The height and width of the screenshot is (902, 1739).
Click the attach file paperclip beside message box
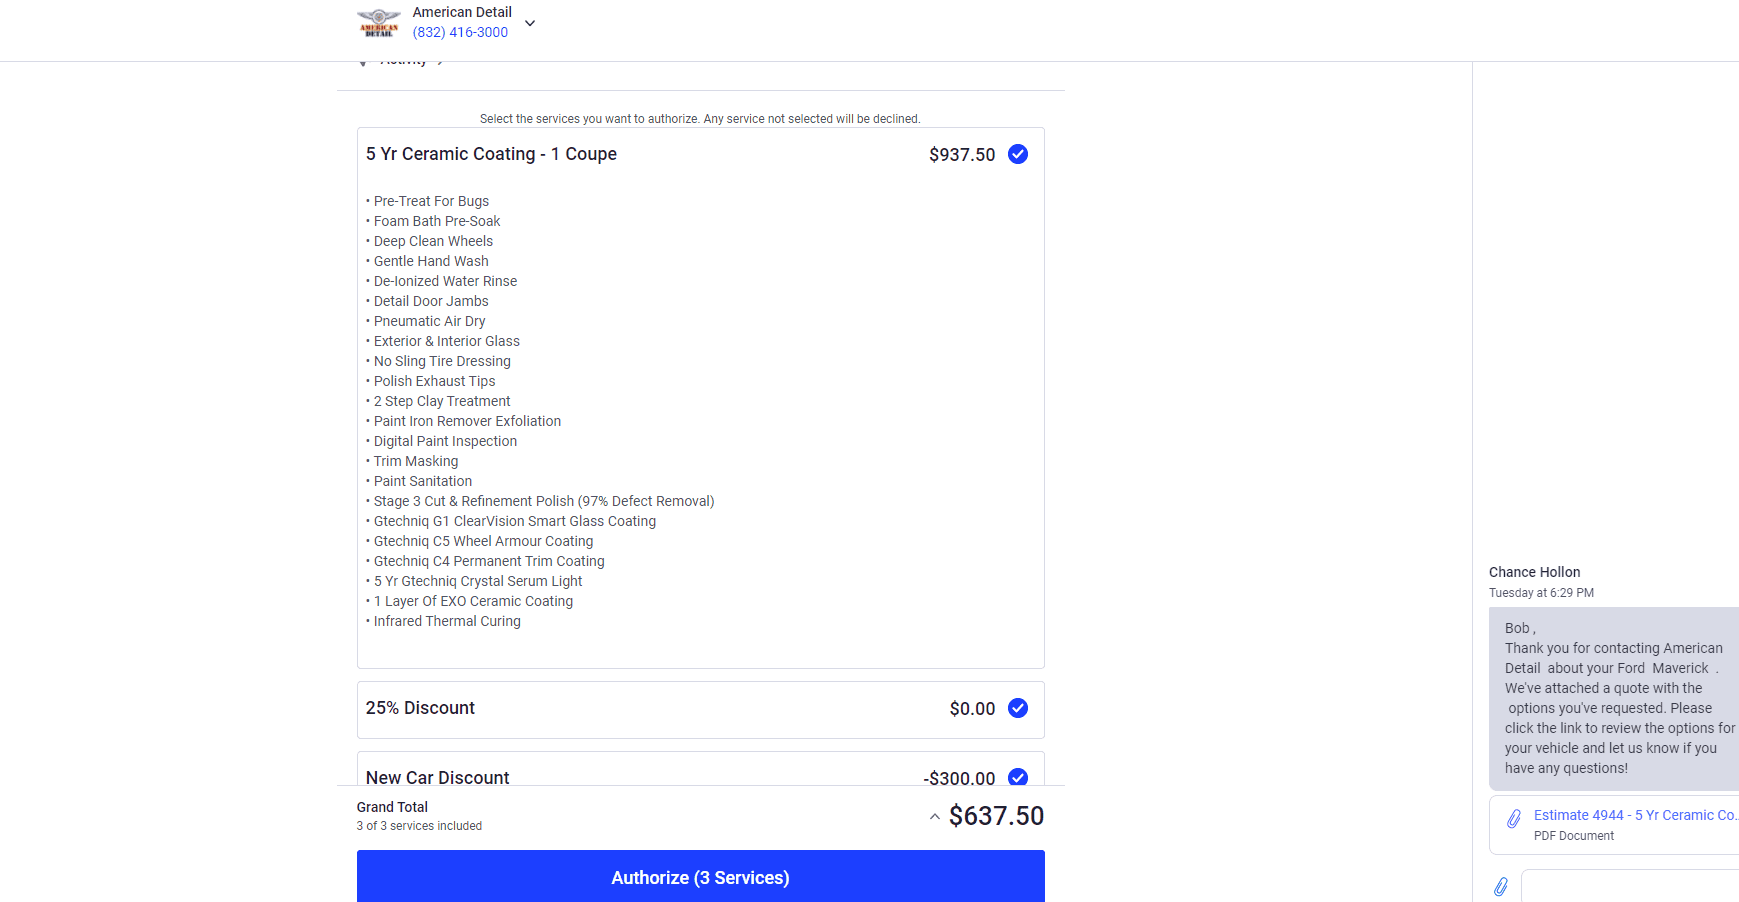click(x=1501, y=886)
